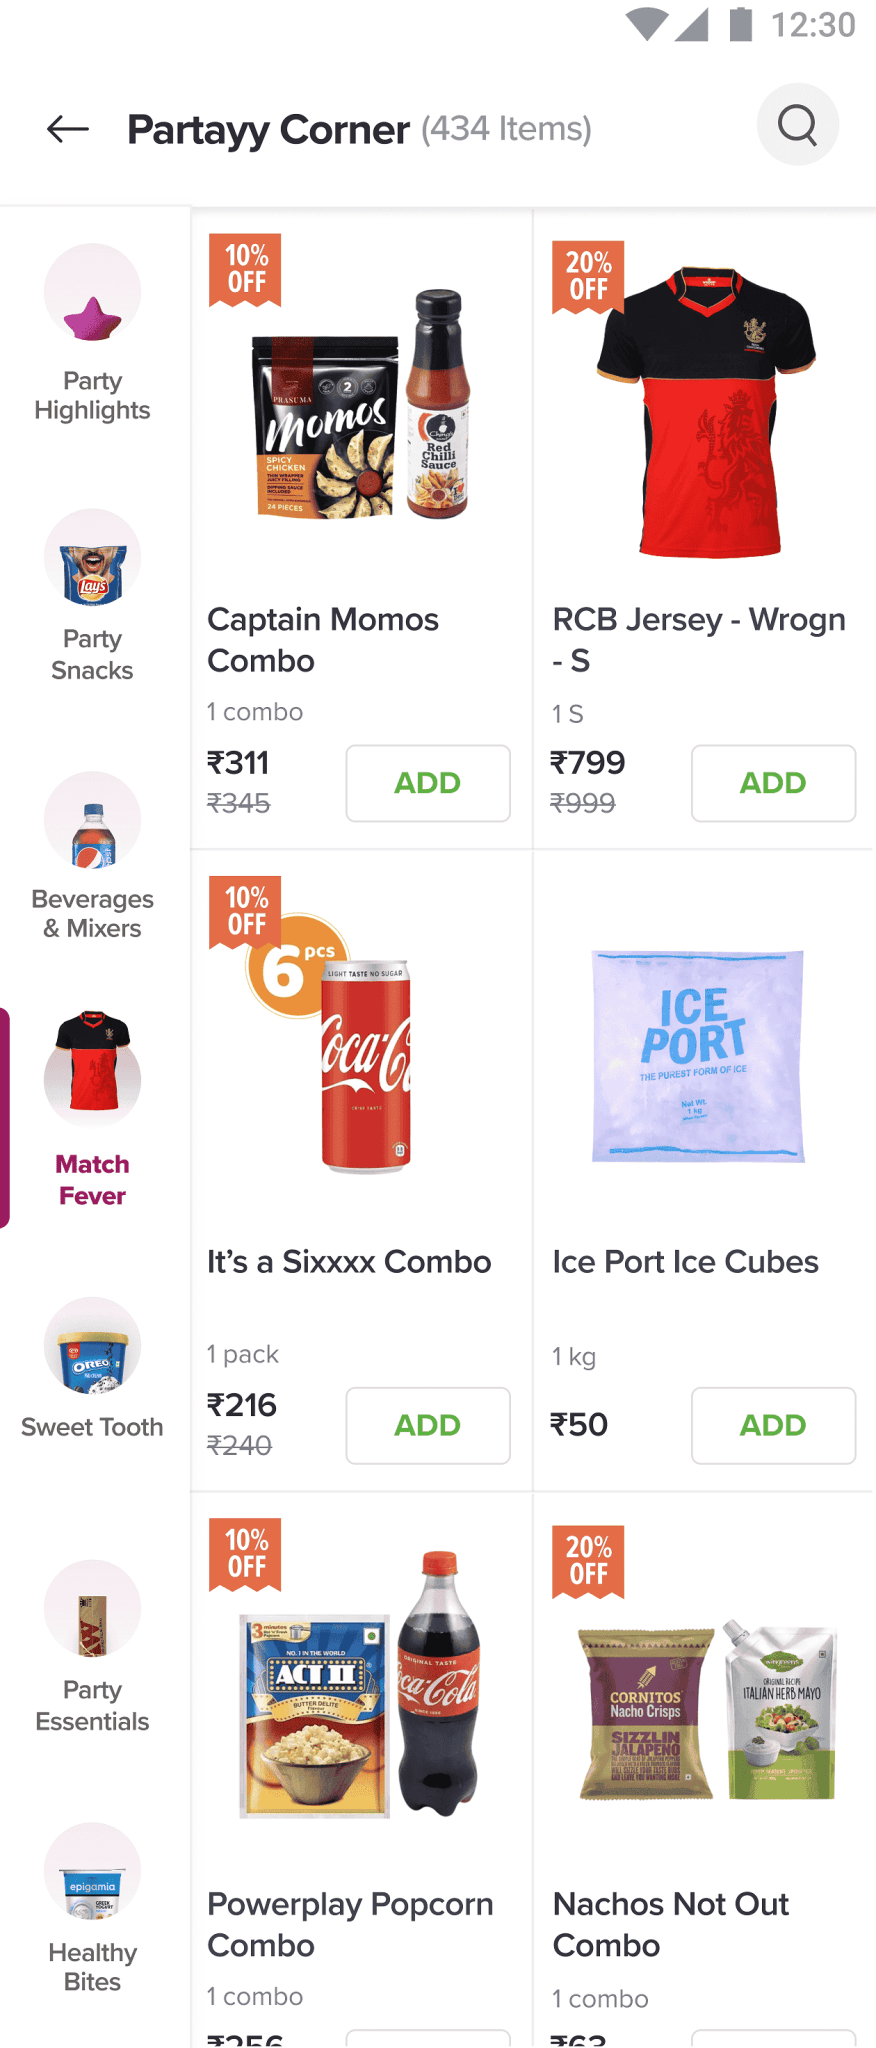The image size is (876, 2048).
Task: Choose the Beverages & Mixers category
Action: (x=92, y=857)
